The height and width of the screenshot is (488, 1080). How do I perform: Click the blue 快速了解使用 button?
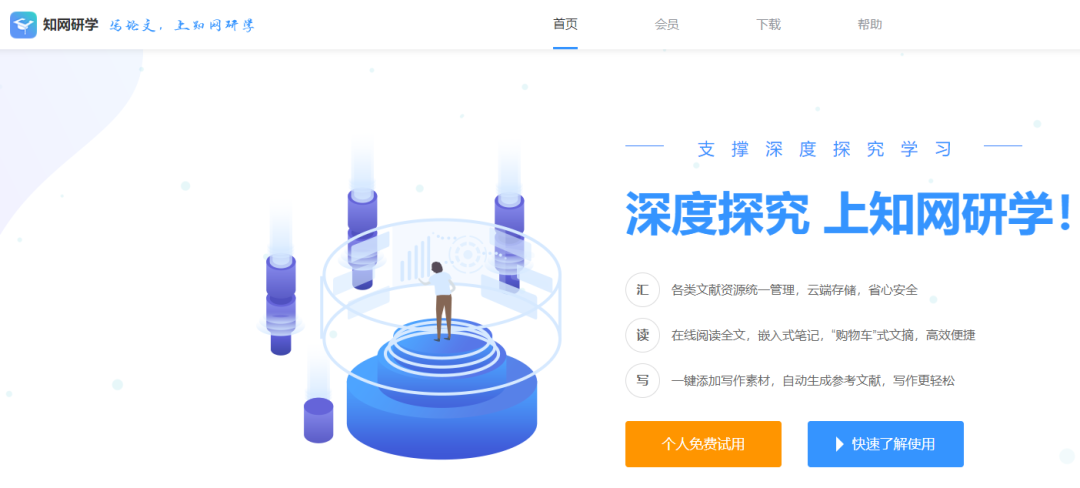pyautogui.click(x=886, y=444)
